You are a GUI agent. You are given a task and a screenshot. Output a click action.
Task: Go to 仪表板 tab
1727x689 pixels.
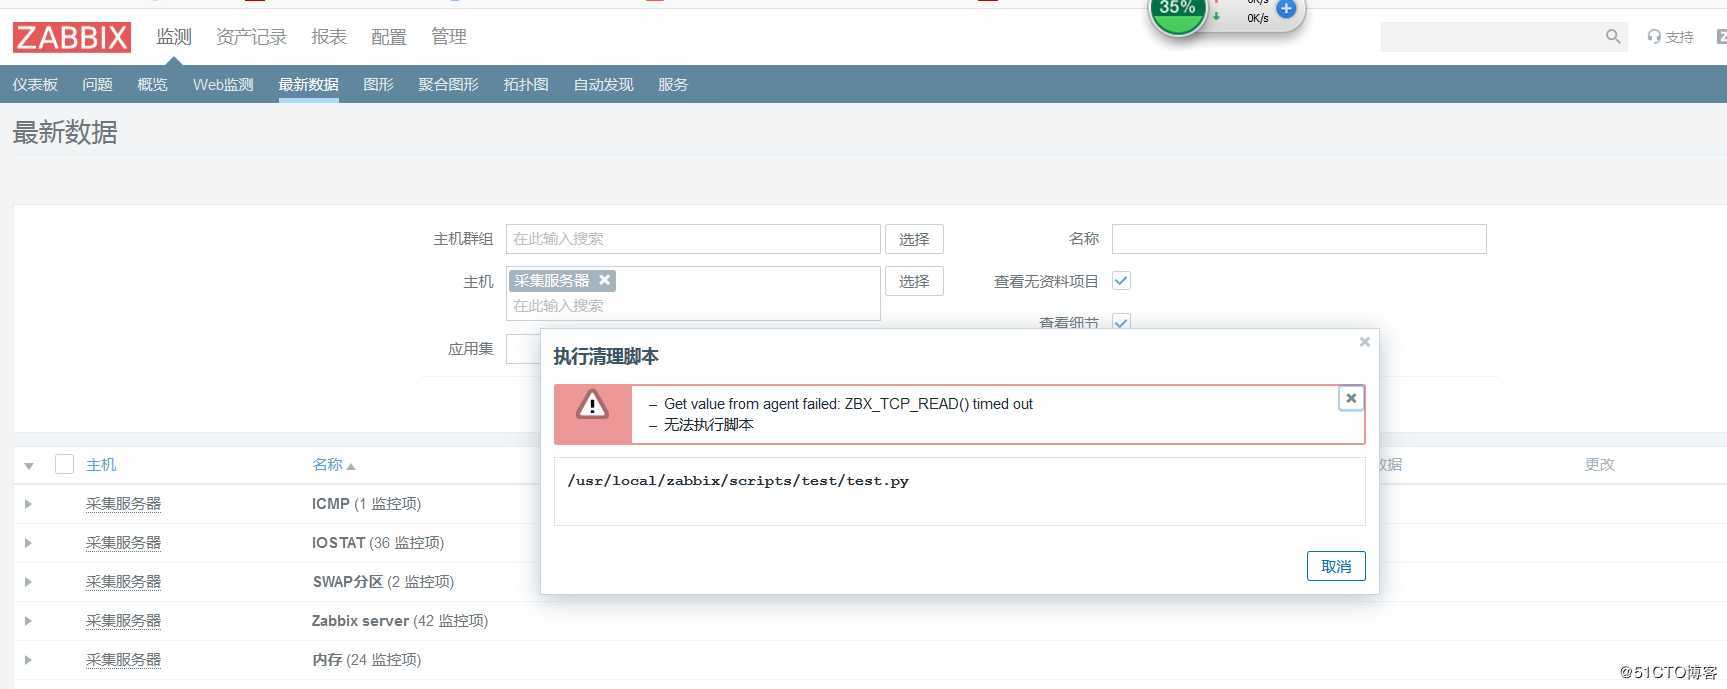[x=35, y=84]
